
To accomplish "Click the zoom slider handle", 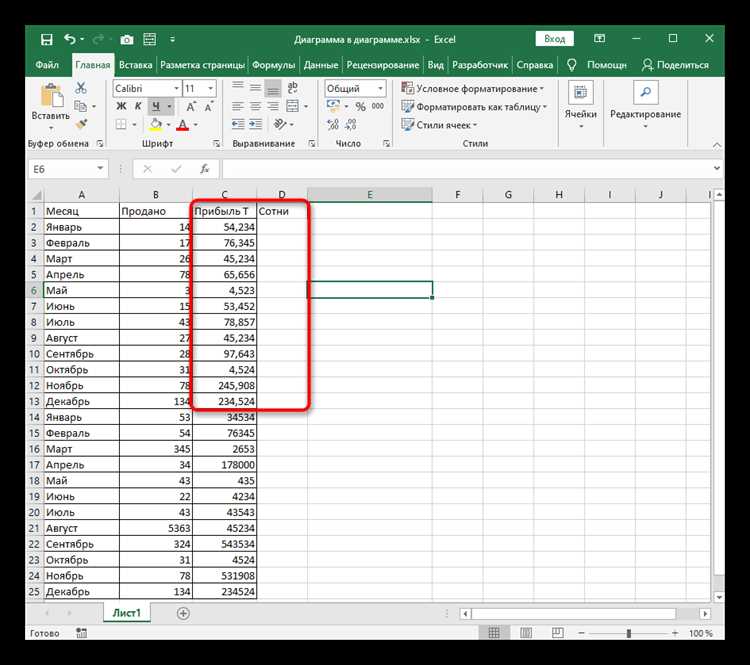I will click(x=629, y=633).
